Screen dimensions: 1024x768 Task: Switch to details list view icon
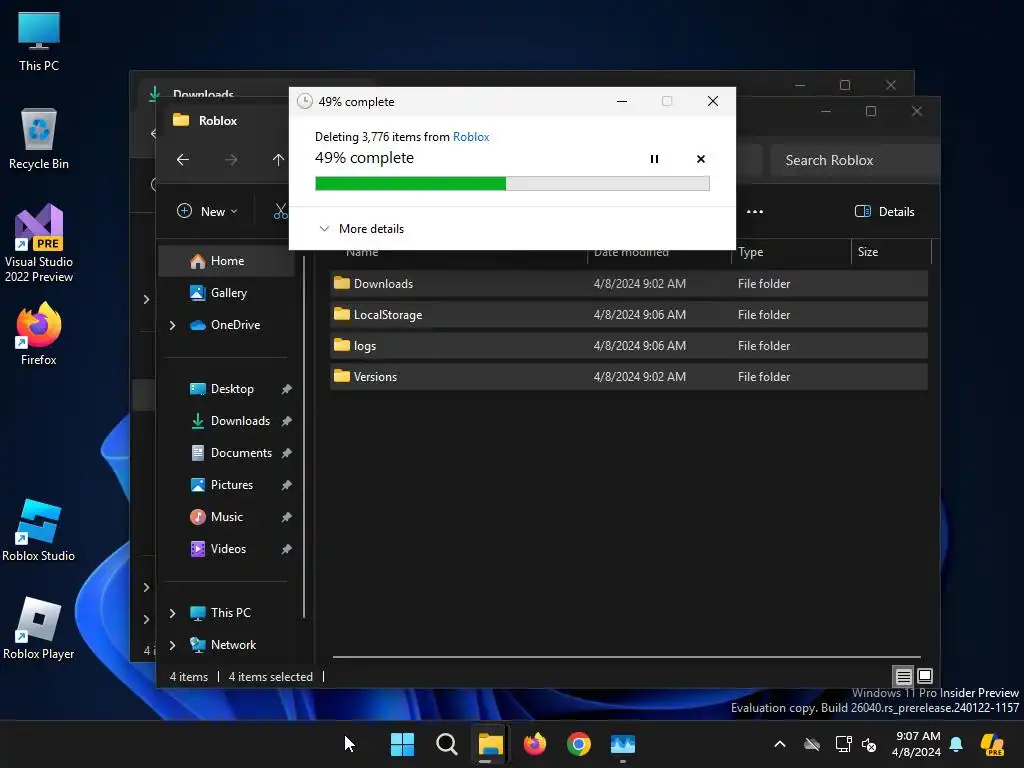903,676
